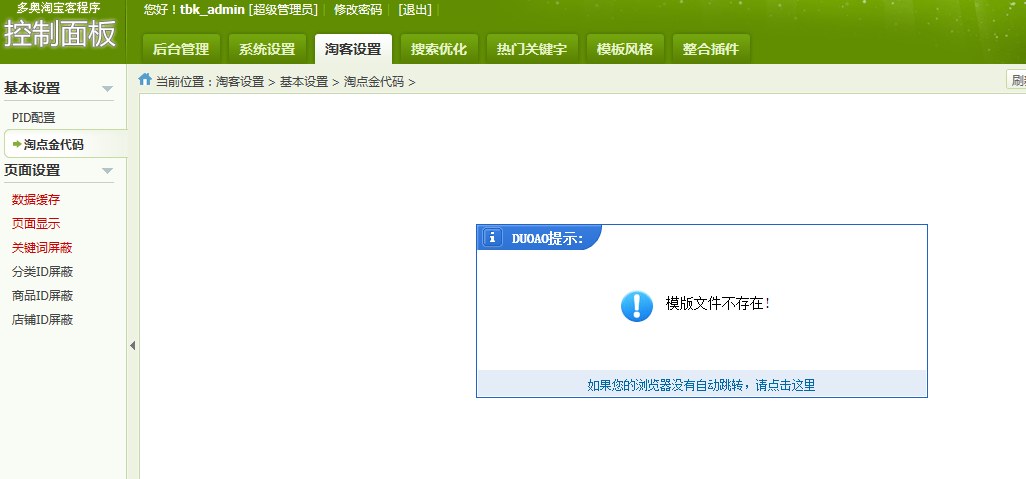Open 数据缓存 in the sidebar
Screen dimensions: 1026x479
click(x=36, y=200)
